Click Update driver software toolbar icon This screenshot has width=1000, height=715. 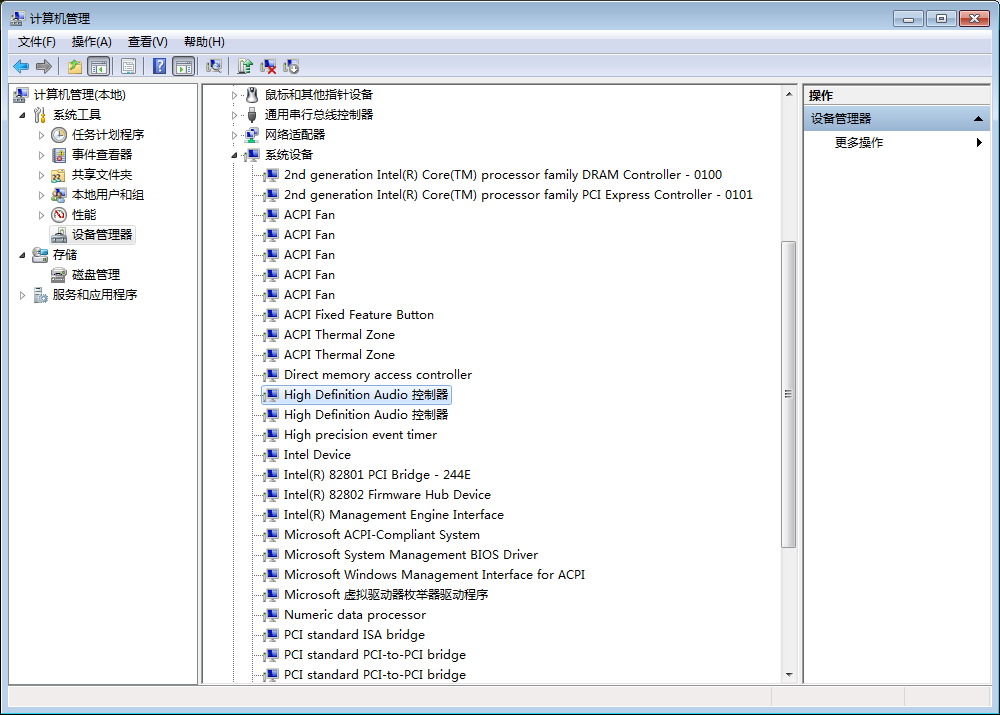tap(245, 66)
